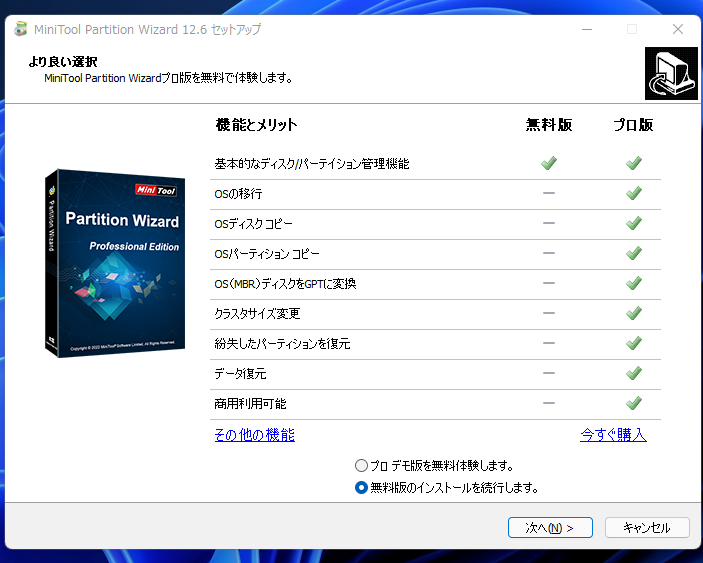Click the データ復元 feature label

240,373
